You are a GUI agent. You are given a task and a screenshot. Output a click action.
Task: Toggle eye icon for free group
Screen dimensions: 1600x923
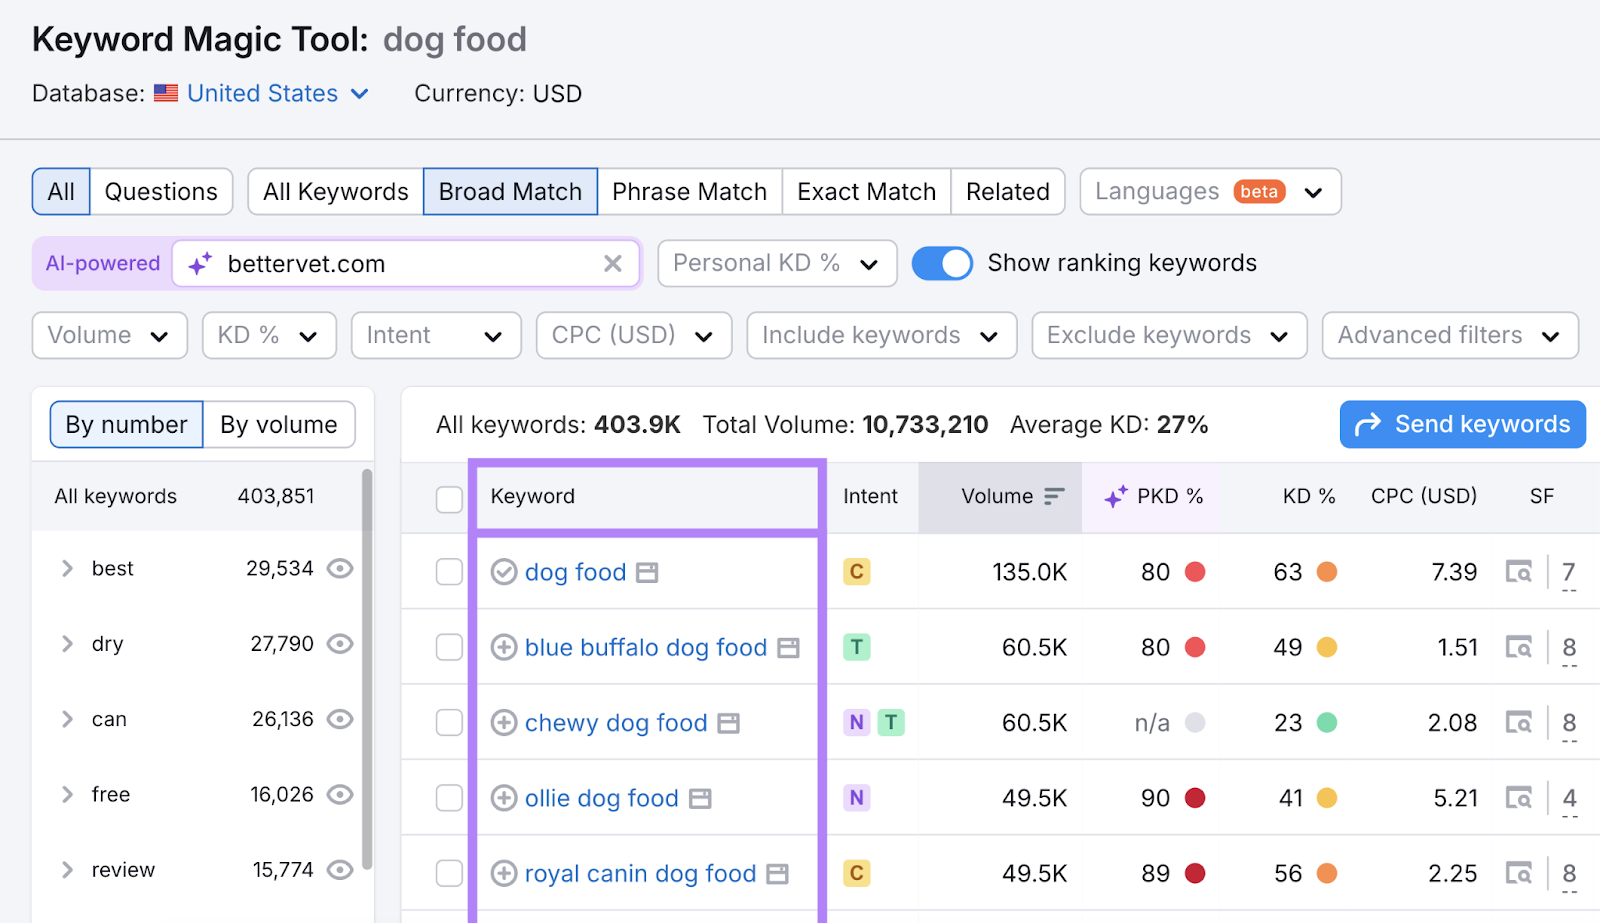[340, 794]
